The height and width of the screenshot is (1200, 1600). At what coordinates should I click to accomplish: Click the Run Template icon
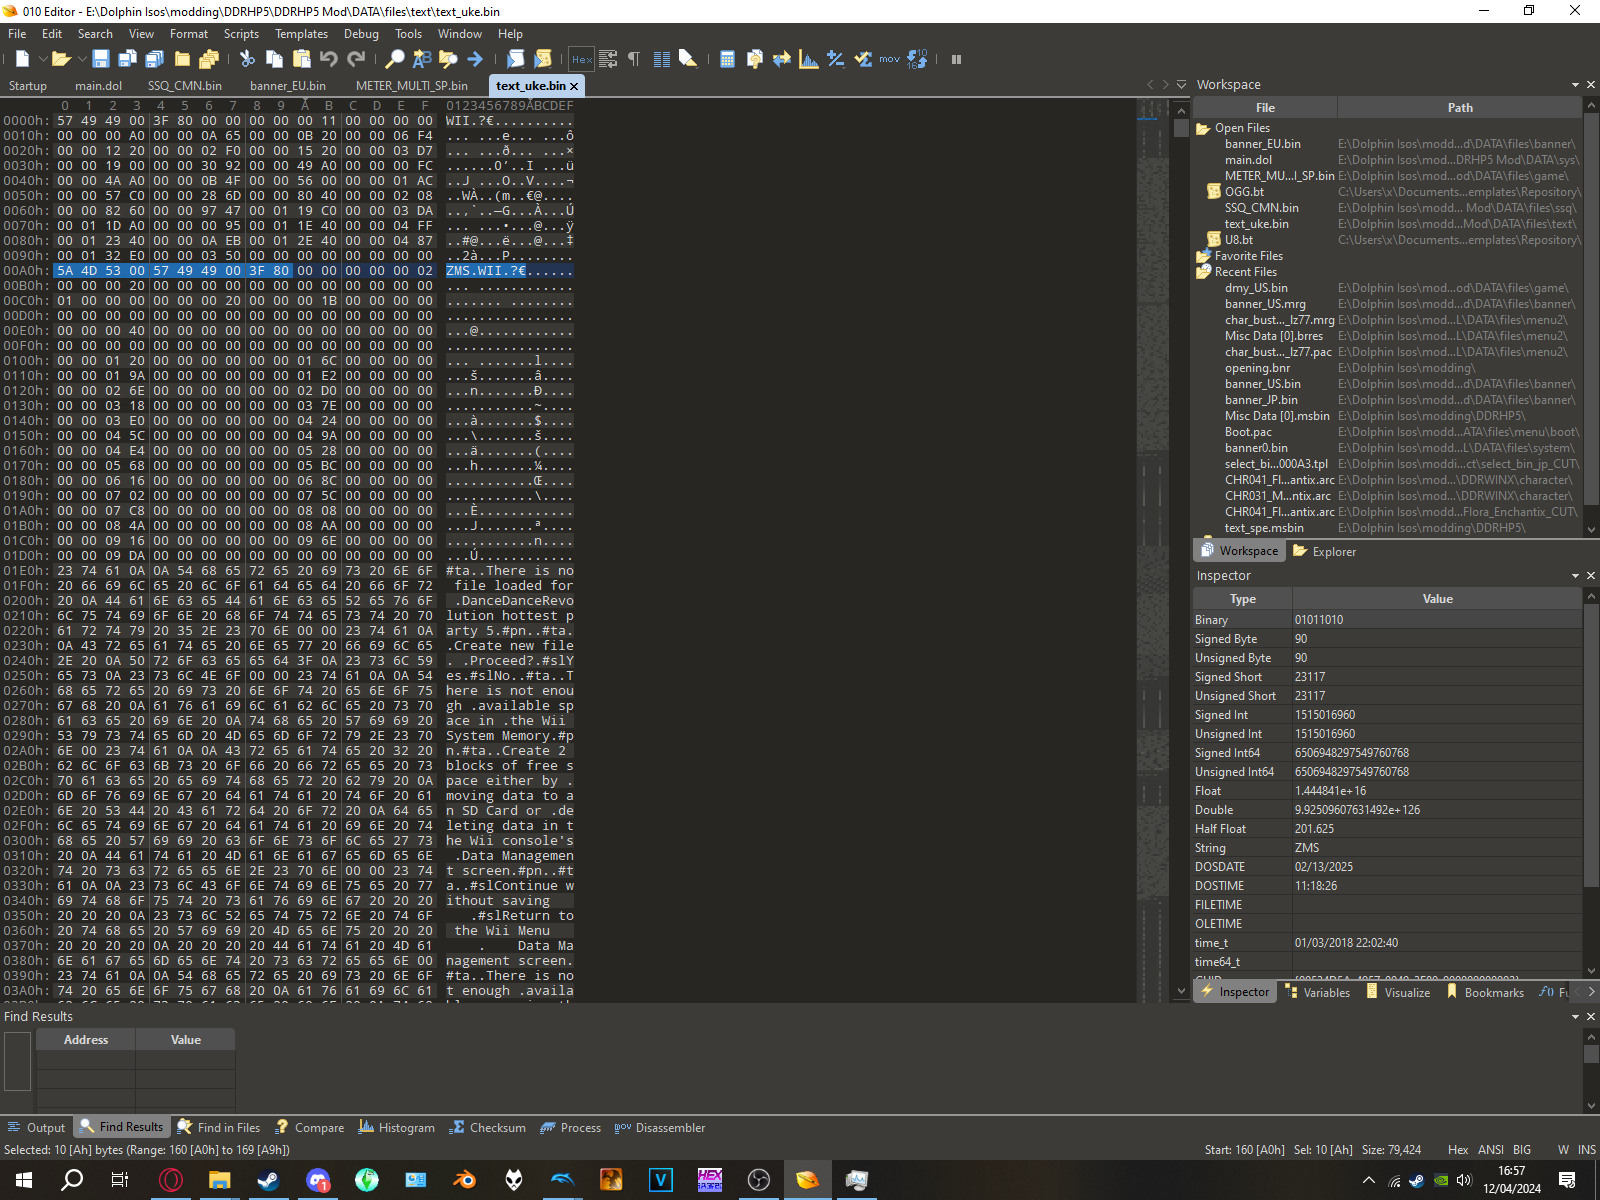pyautogui.click(x=543, y=59)
